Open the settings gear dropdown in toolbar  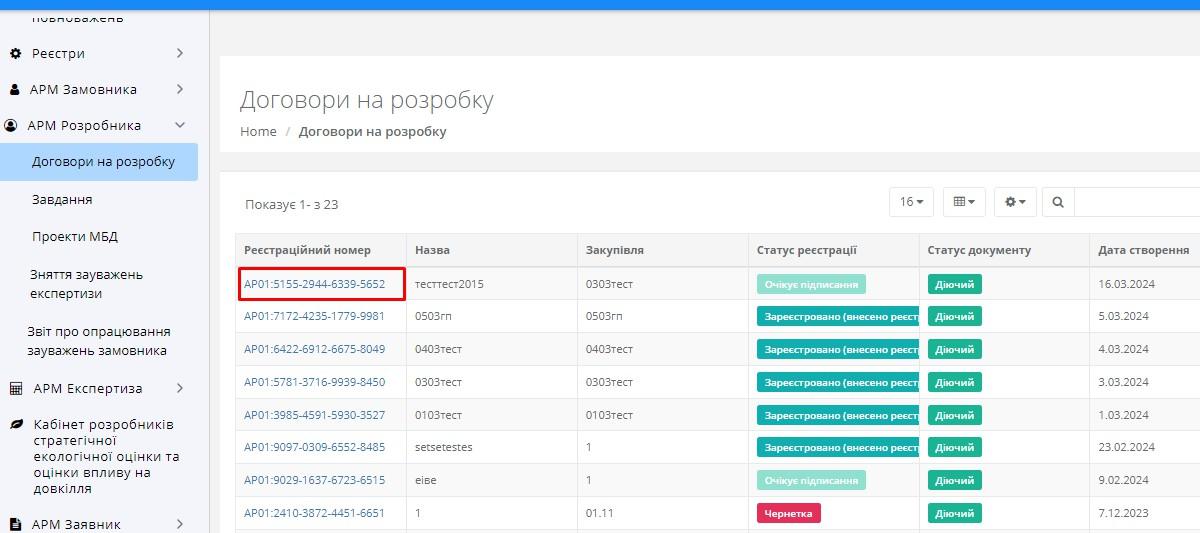coord(1015,202)
